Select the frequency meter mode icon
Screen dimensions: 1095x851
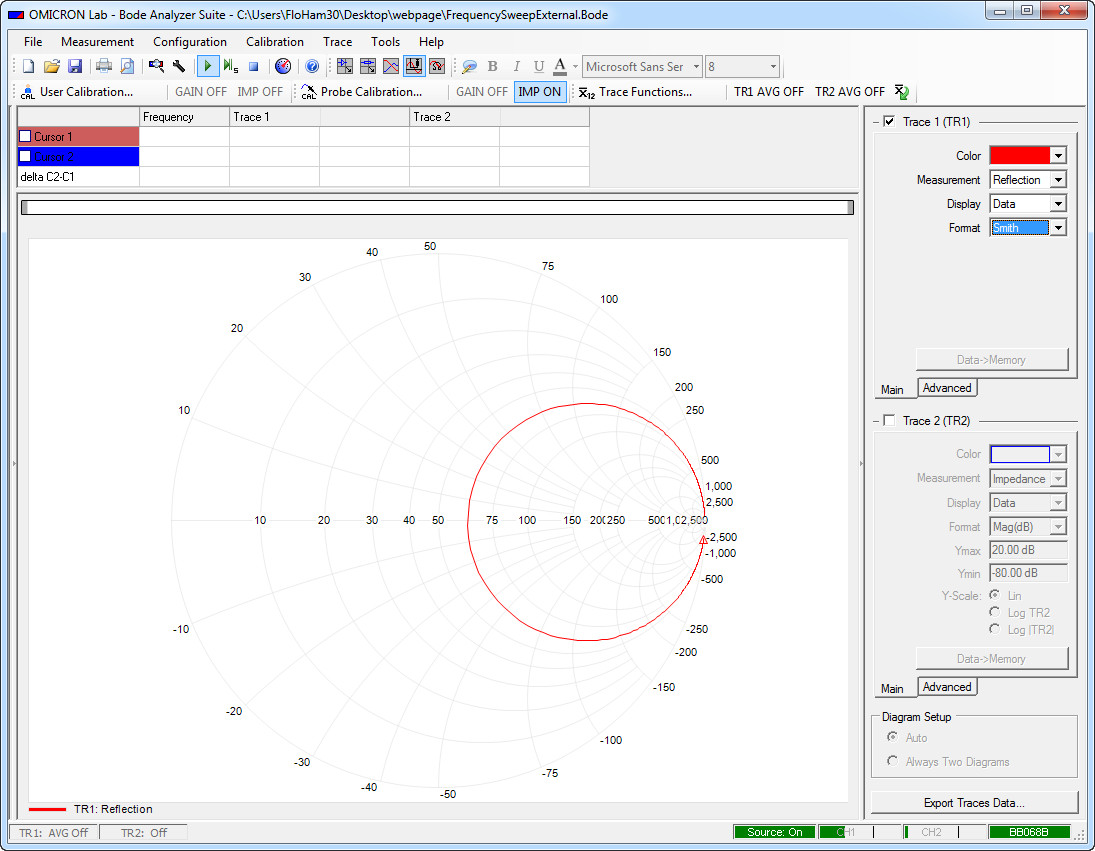[437, 66]
